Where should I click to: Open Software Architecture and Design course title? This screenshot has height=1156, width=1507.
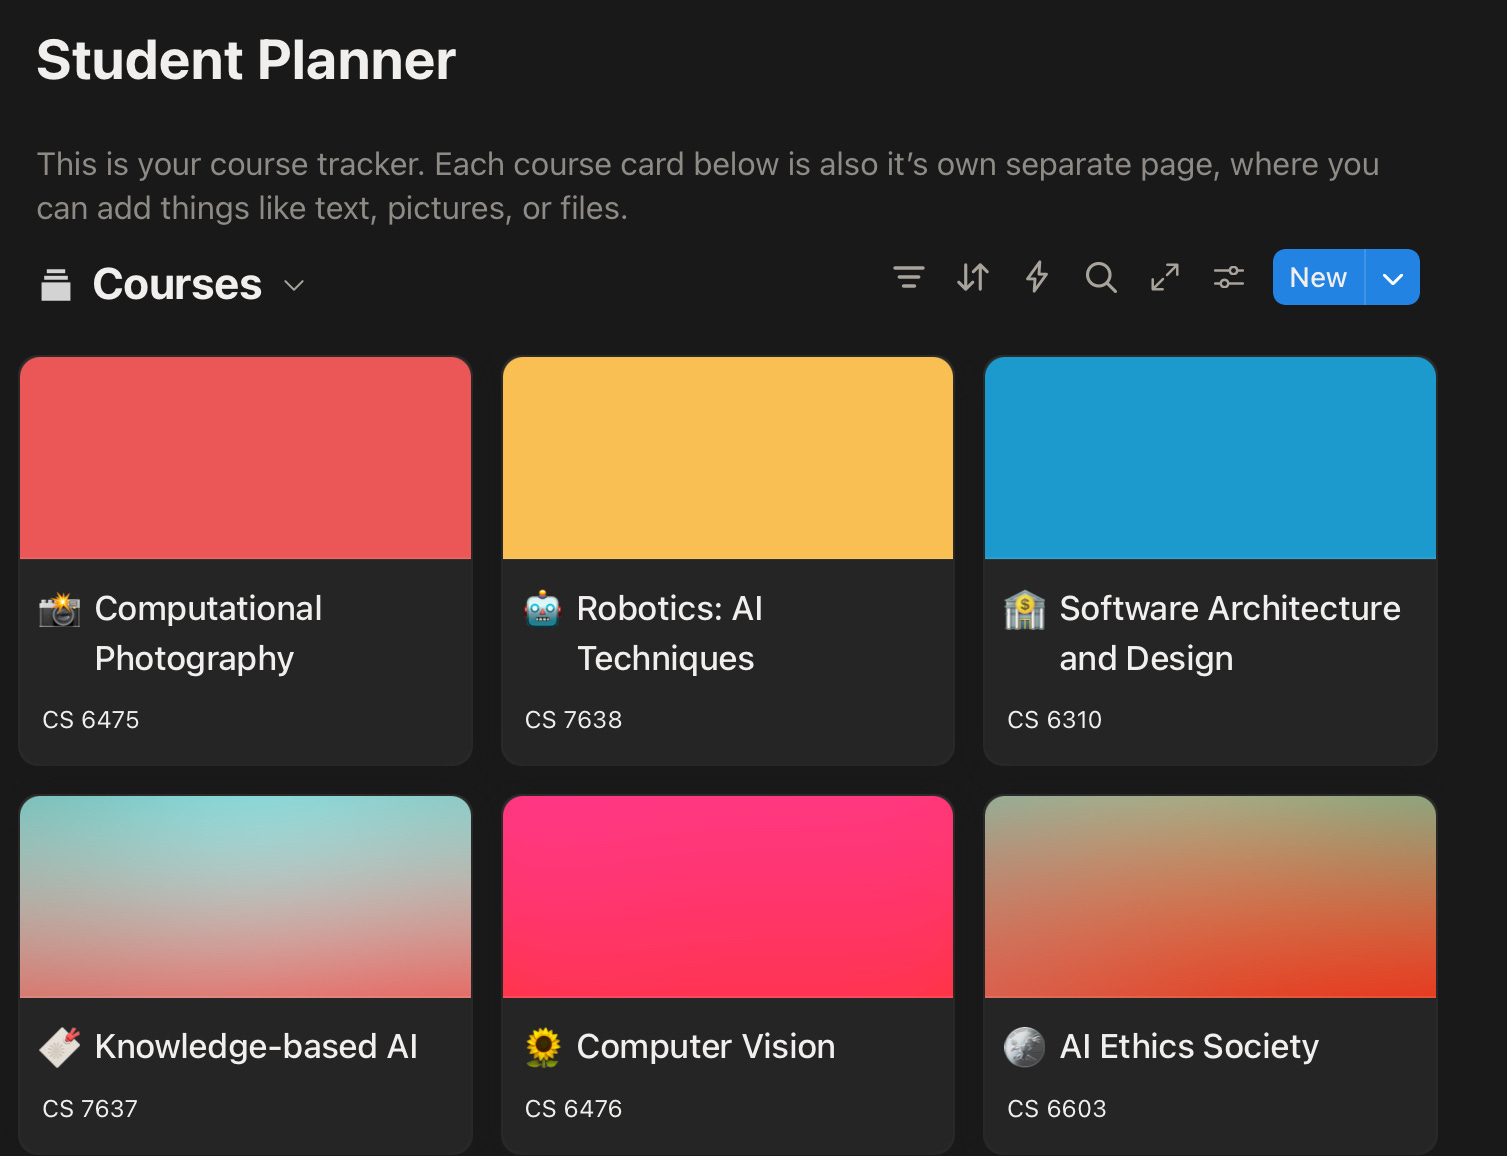point(1230,633)
